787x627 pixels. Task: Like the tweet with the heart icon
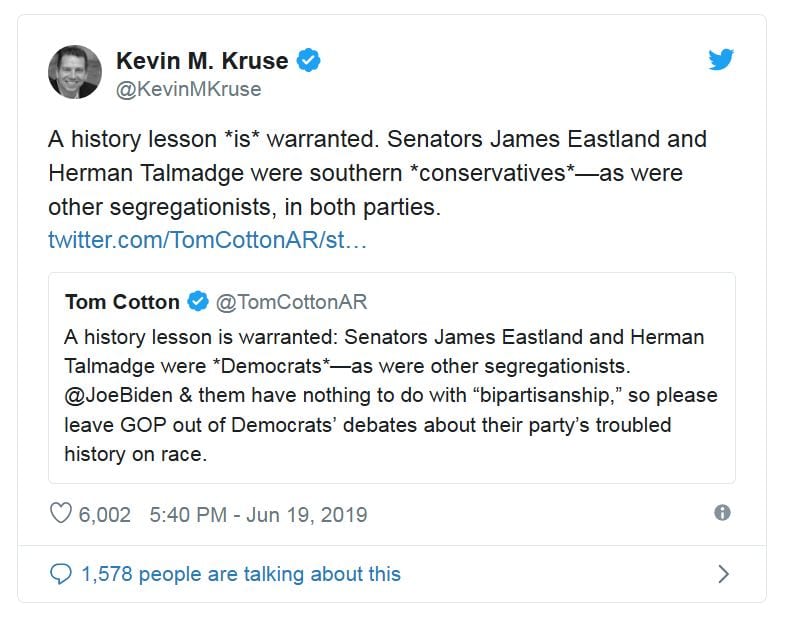coord(61,514)
